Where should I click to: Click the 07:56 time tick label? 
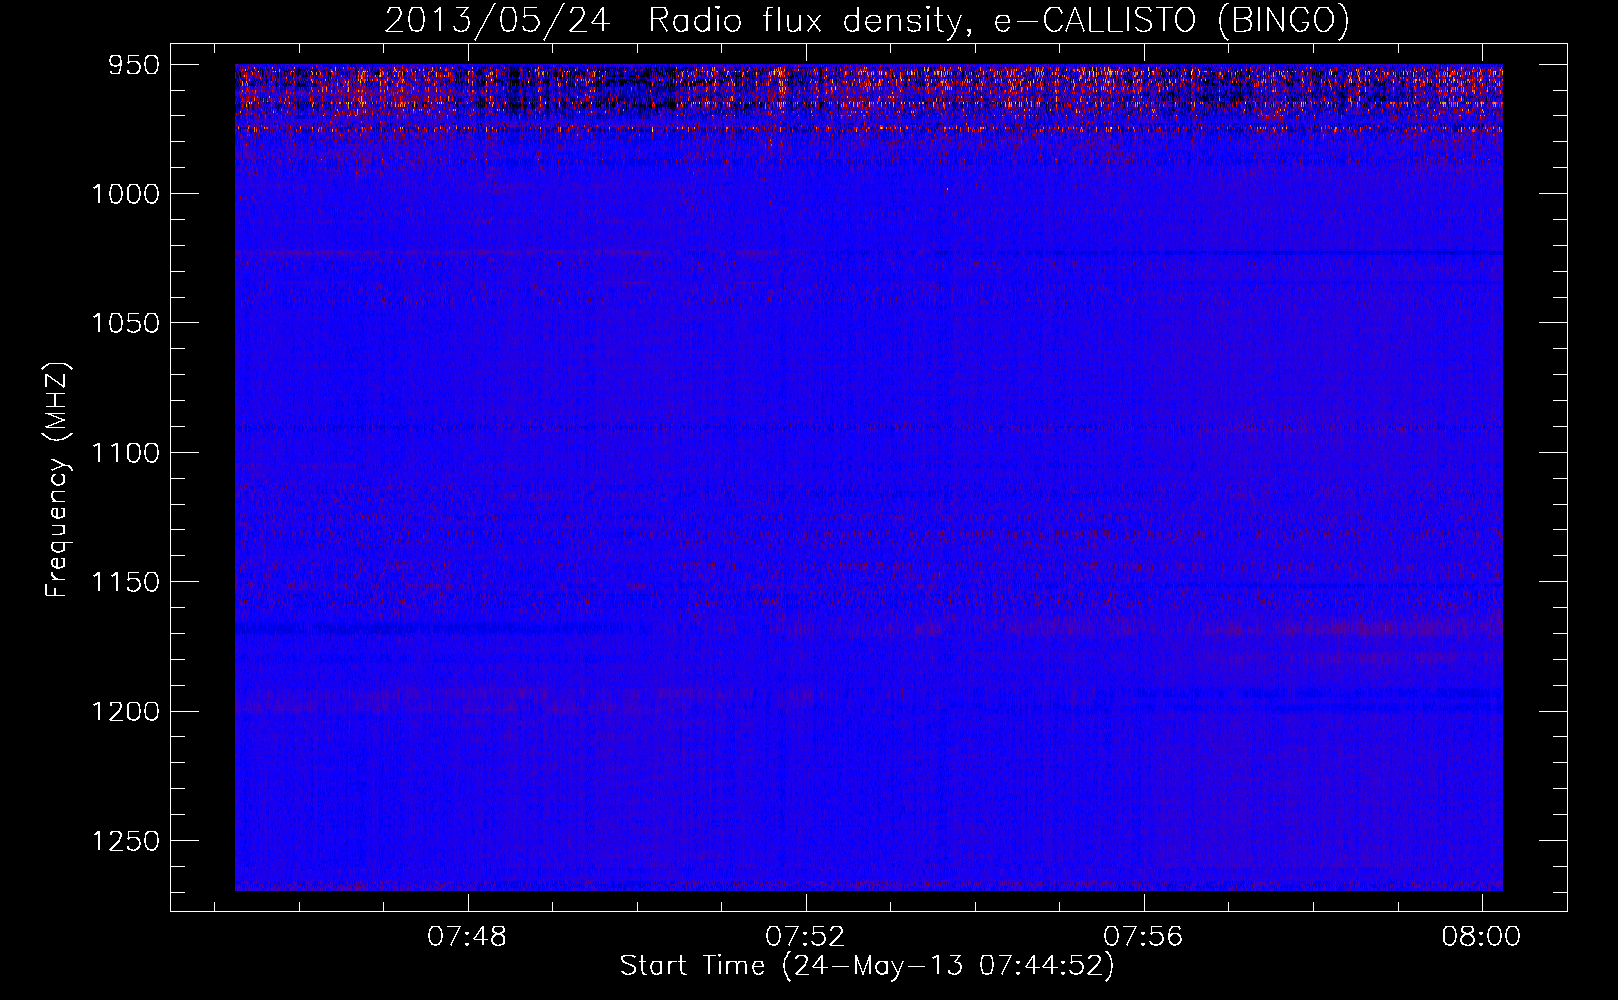point(1143,937)
